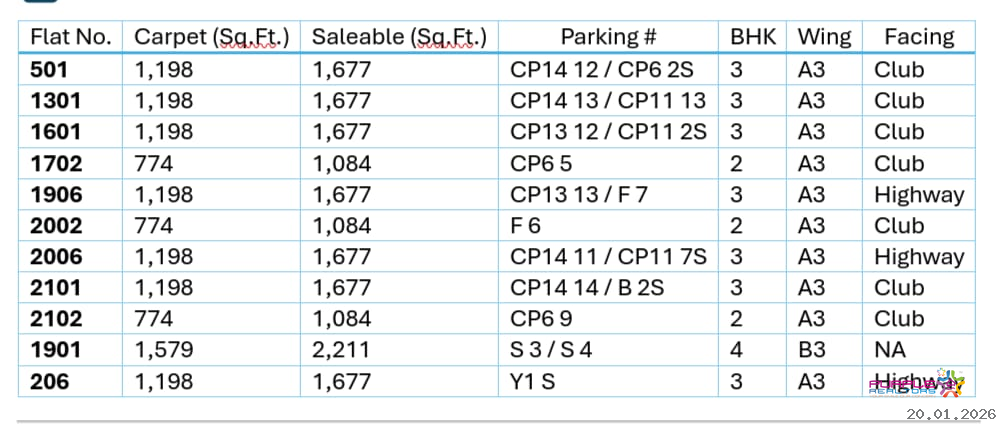The height and width of the screenshot is (429, 997).
Task: Select the flat 1906 cell
Action: tap(56, 195)
